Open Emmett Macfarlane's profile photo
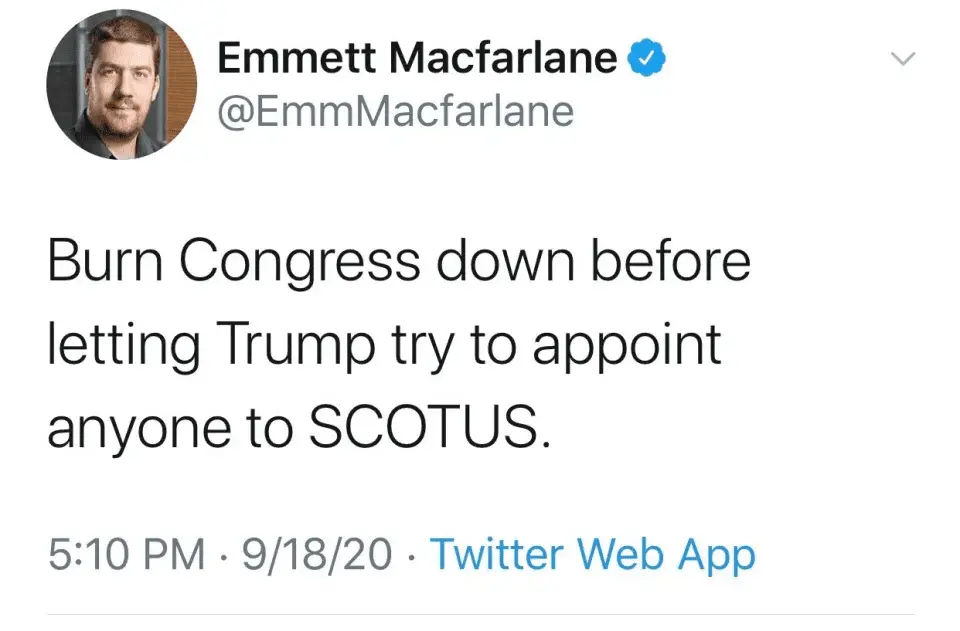The image size is (960, 631). 122,89
